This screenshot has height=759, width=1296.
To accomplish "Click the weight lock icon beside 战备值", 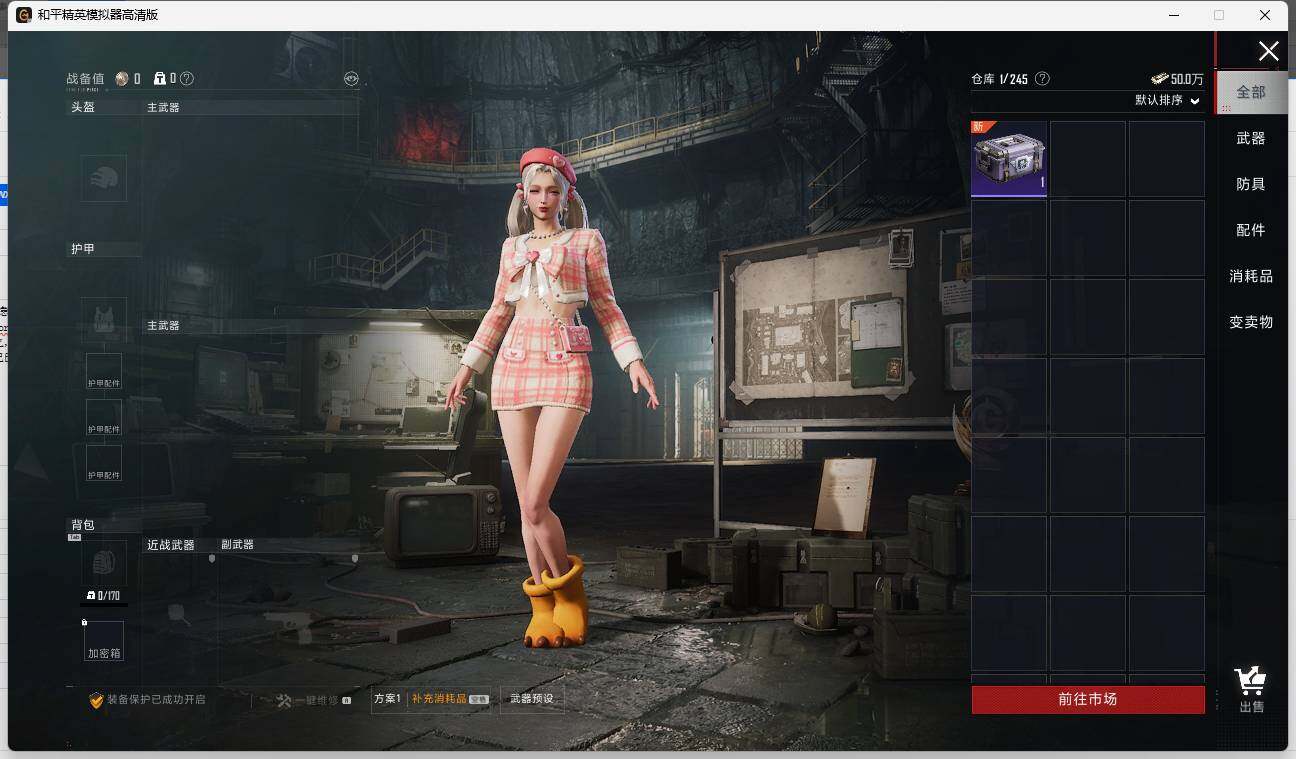I will (159, 79).
